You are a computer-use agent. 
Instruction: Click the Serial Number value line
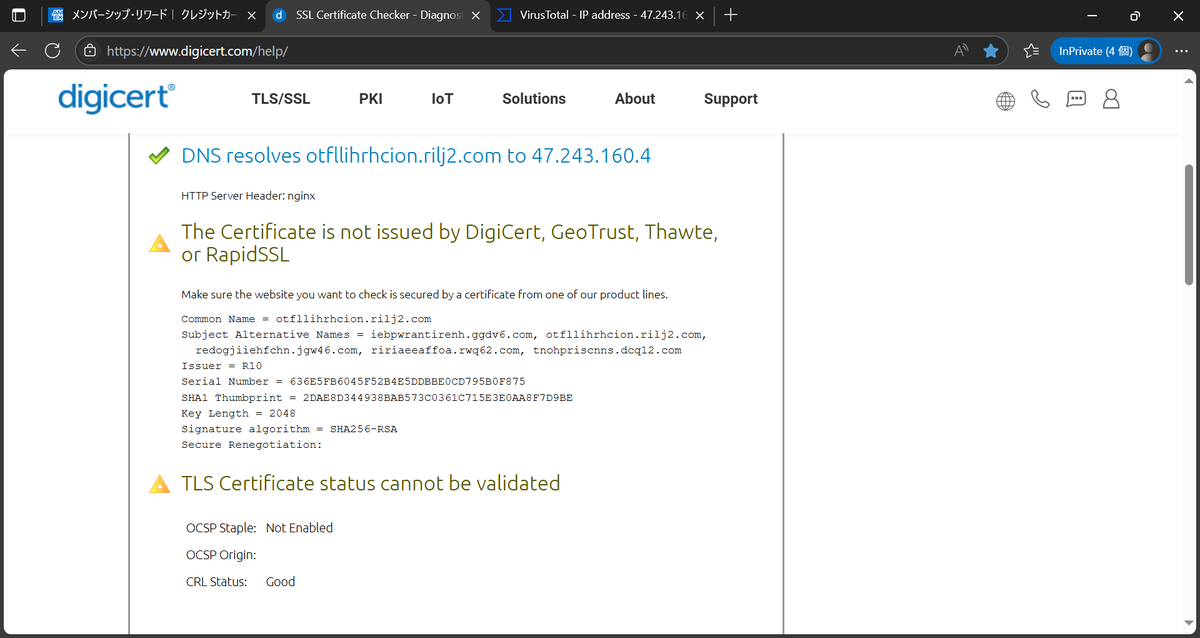(x=353, y=382)
